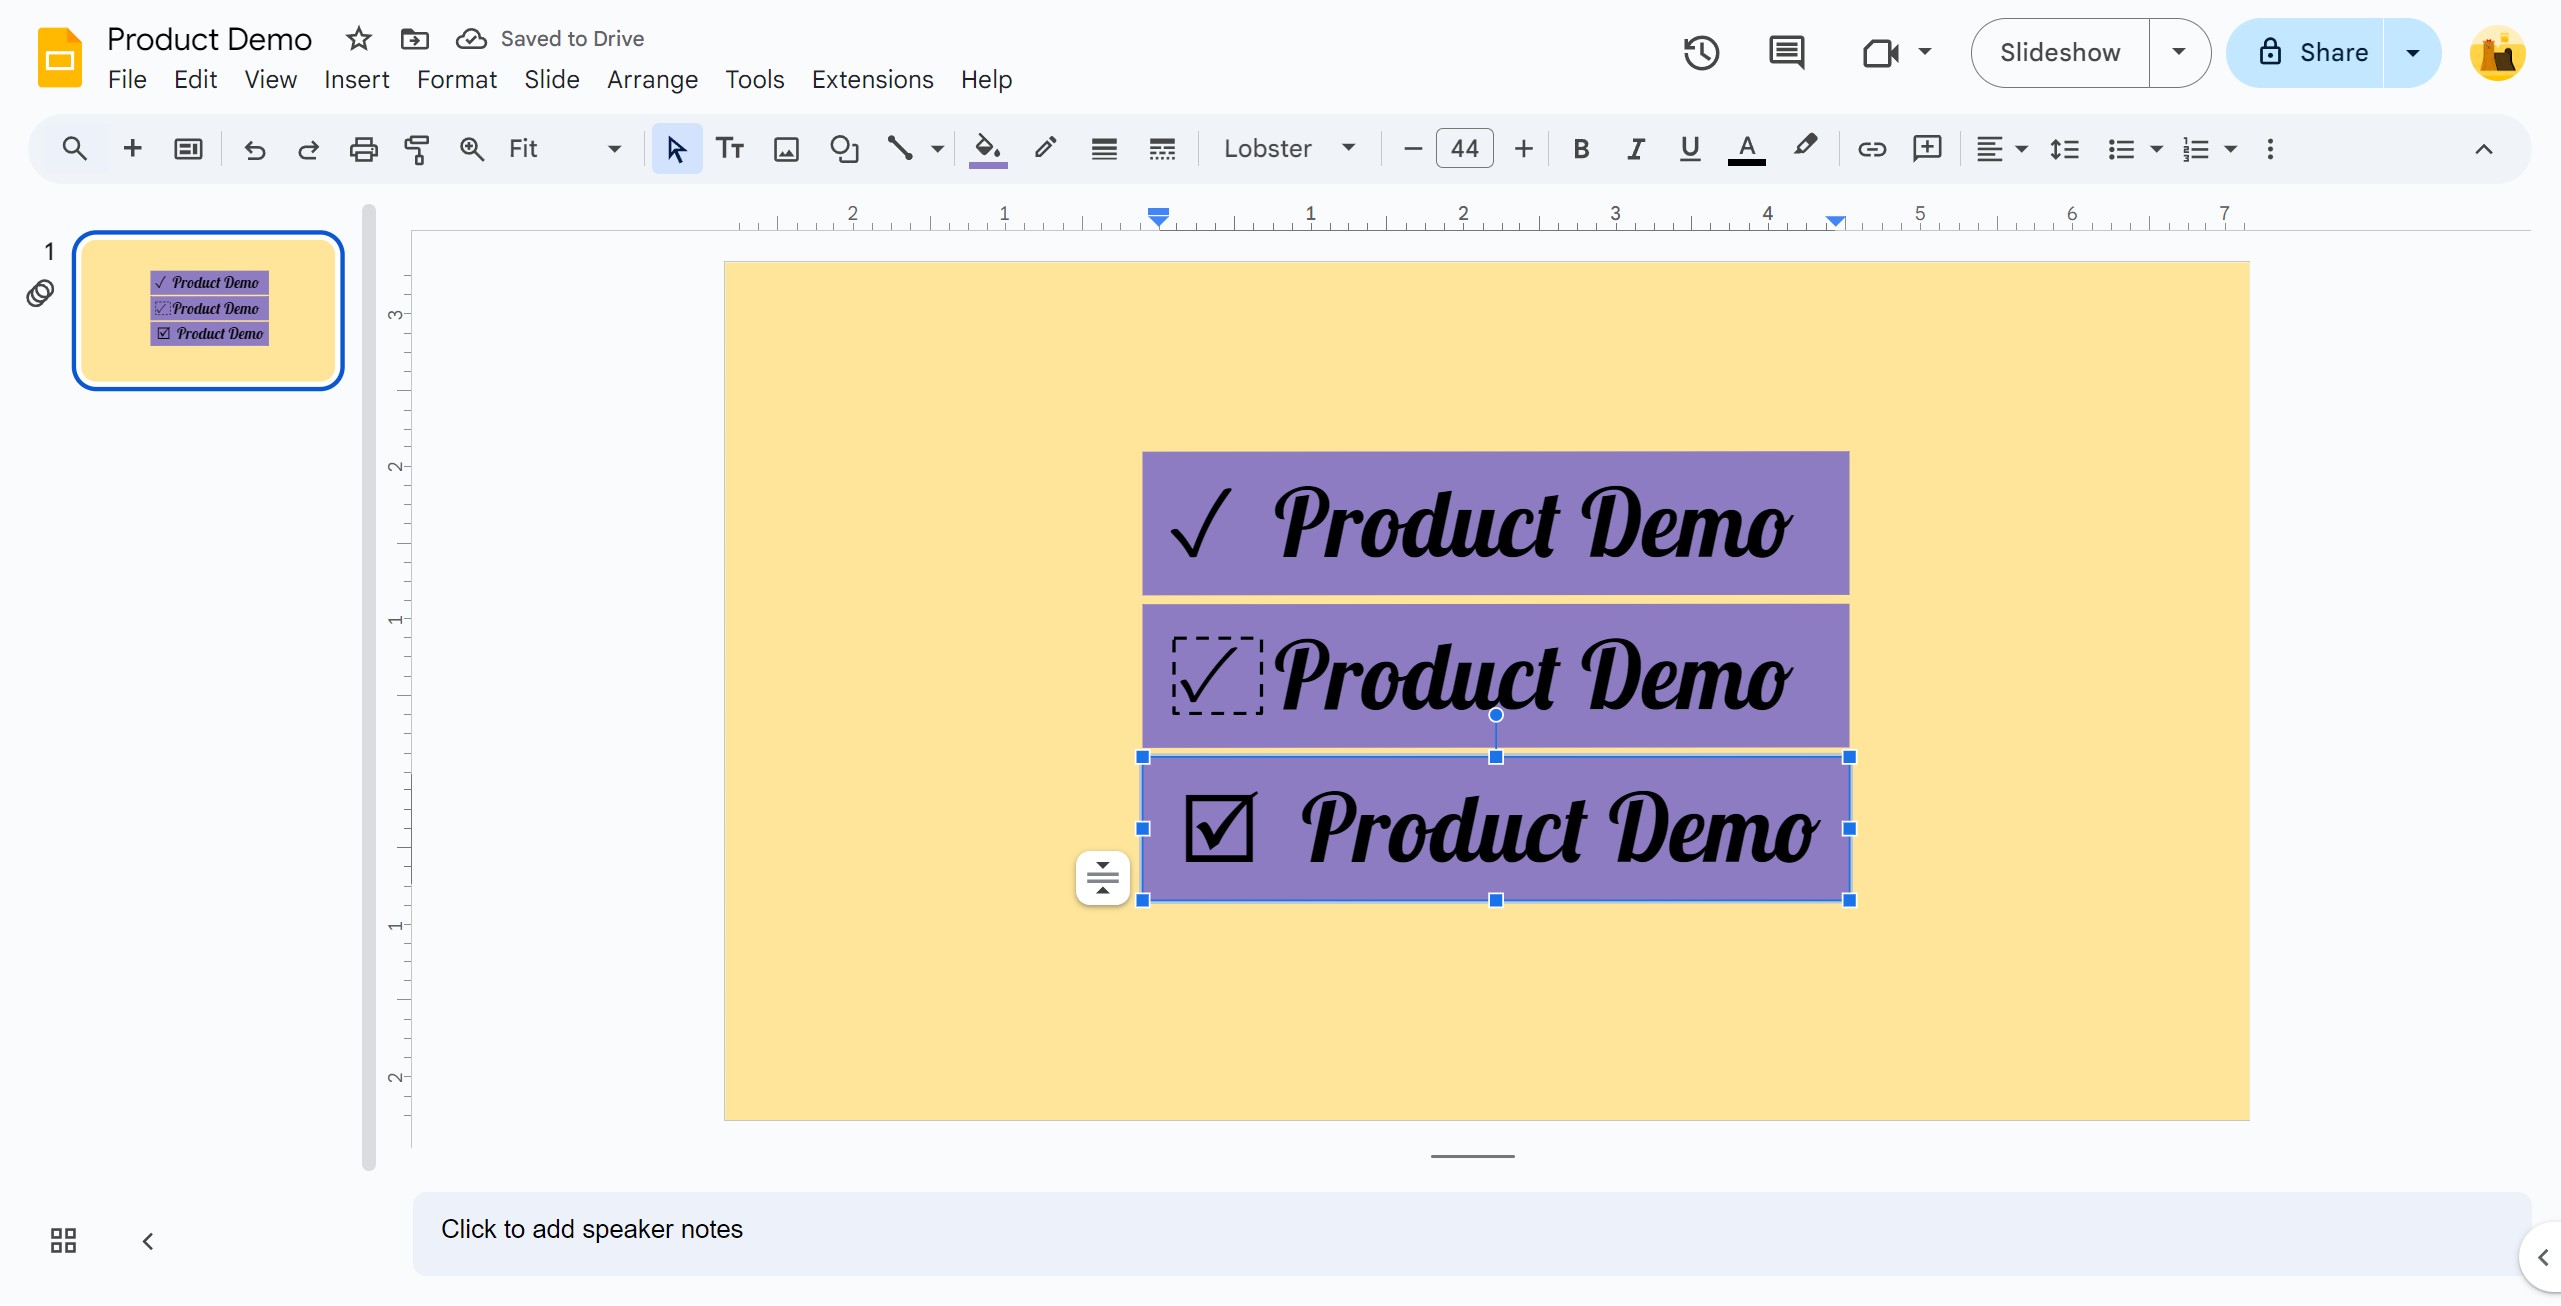Screen dimensions: 2561x1306
Task: Toggle Bold formatting
Action: 1581,149
